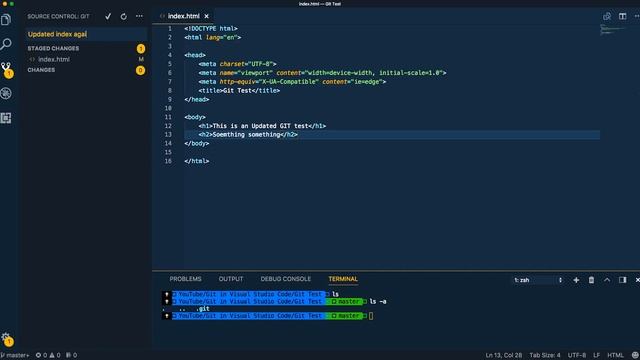The image size is (640, 360).
Task: Open errors and warnings count in status bar
Action: [48, 356]
